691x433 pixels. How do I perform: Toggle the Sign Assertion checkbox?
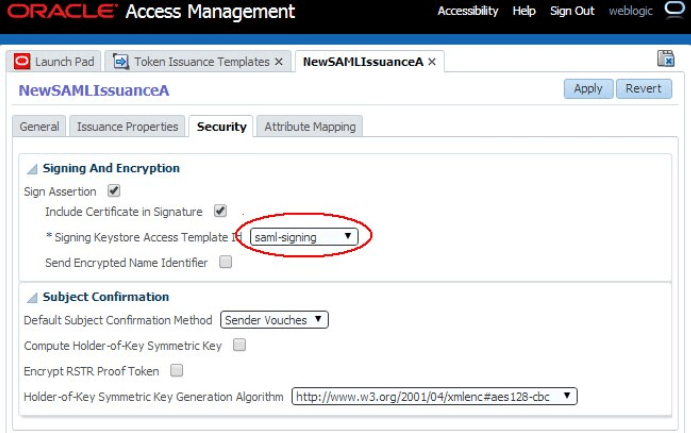pos(114,191)
